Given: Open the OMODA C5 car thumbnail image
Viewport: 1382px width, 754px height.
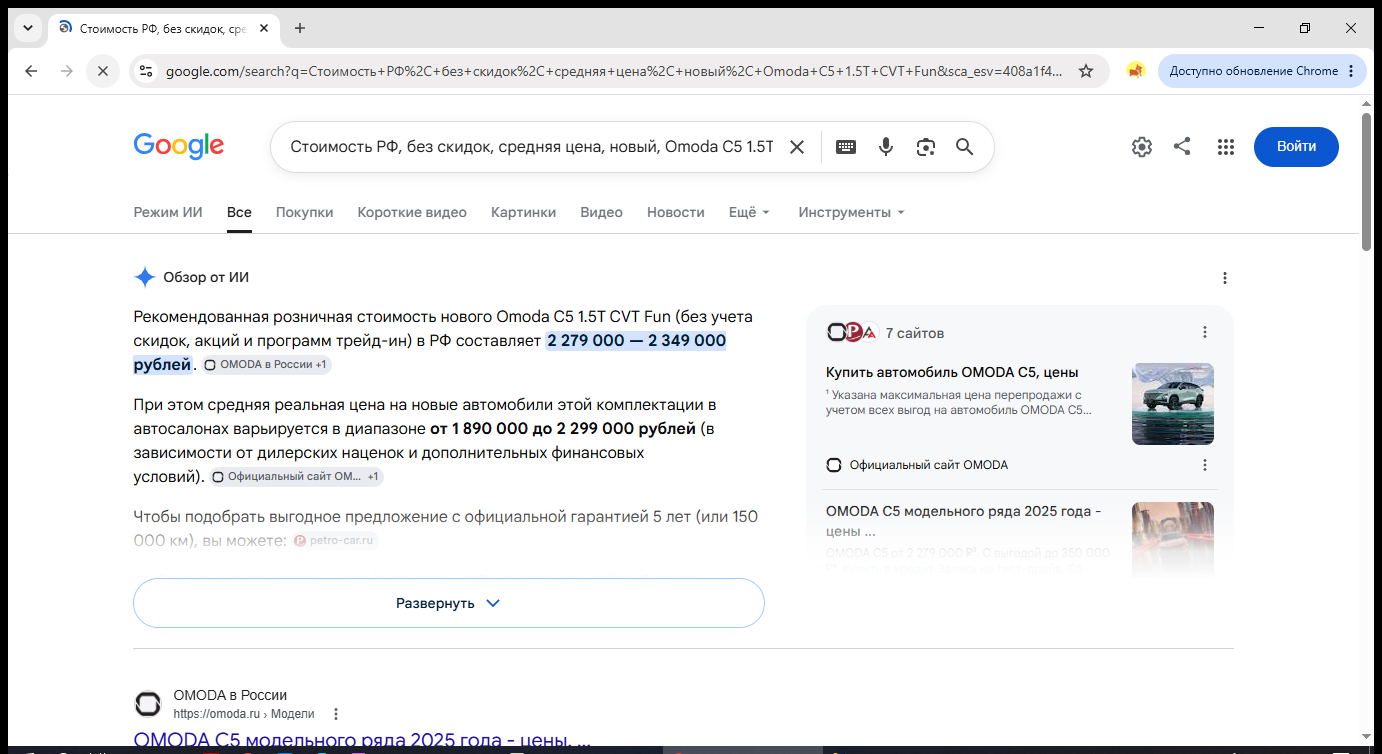Looking at the screenshot, I should [1173, 404].
